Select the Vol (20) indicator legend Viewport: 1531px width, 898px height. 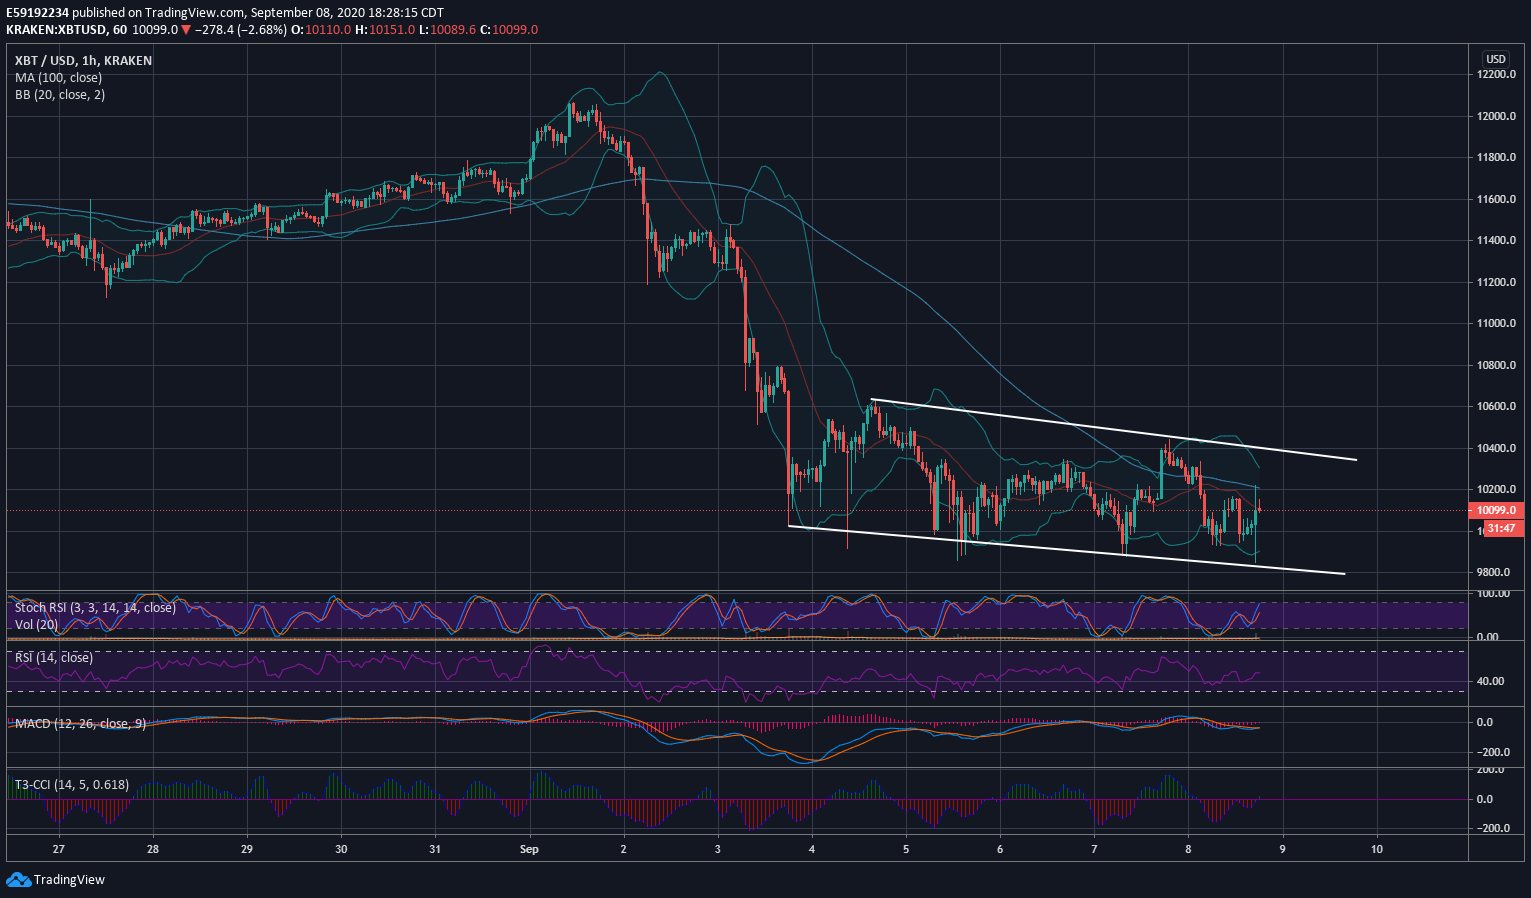coord(37,625)
